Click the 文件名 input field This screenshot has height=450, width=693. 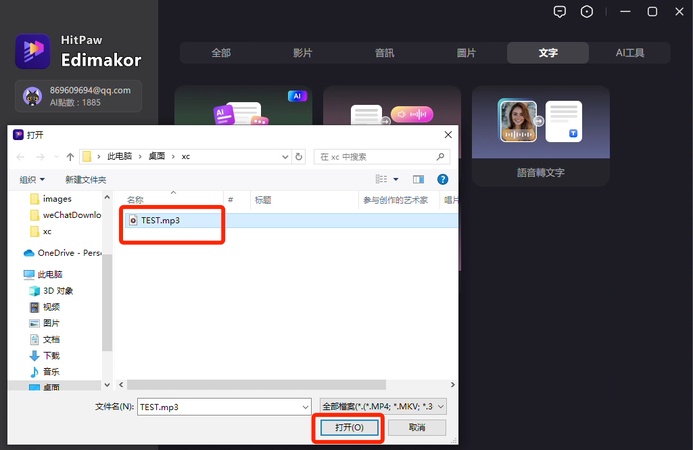(225, 407)
